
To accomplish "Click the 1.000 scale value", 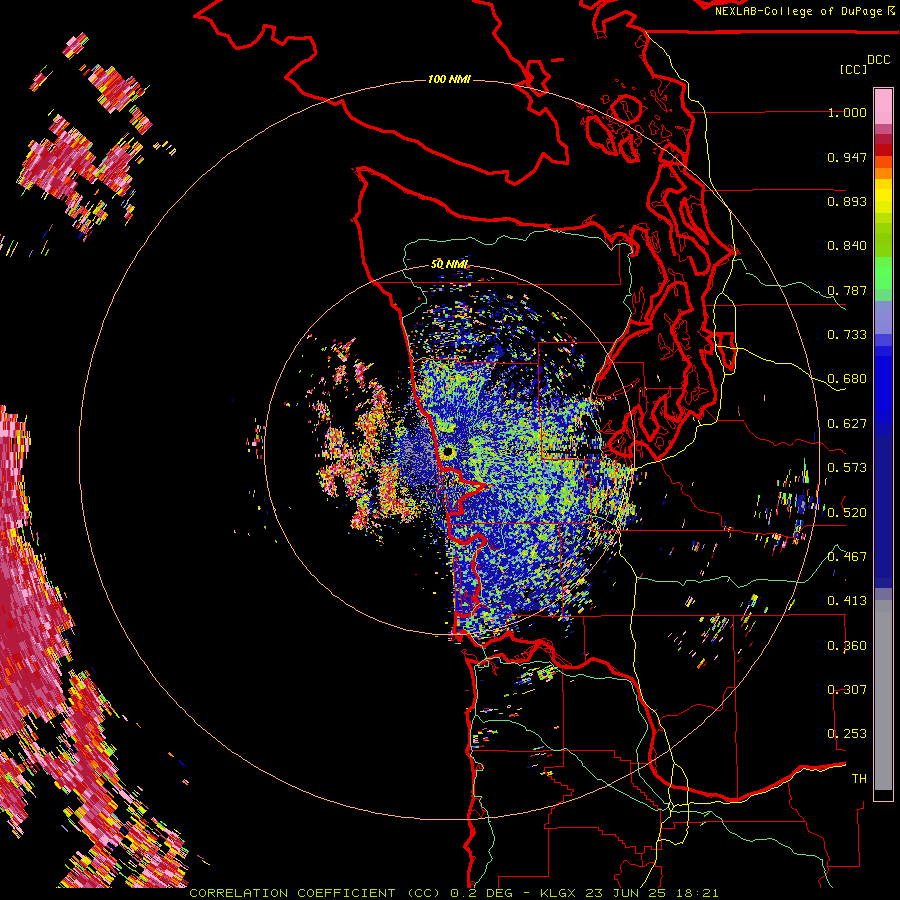I will tap(847, 112).
